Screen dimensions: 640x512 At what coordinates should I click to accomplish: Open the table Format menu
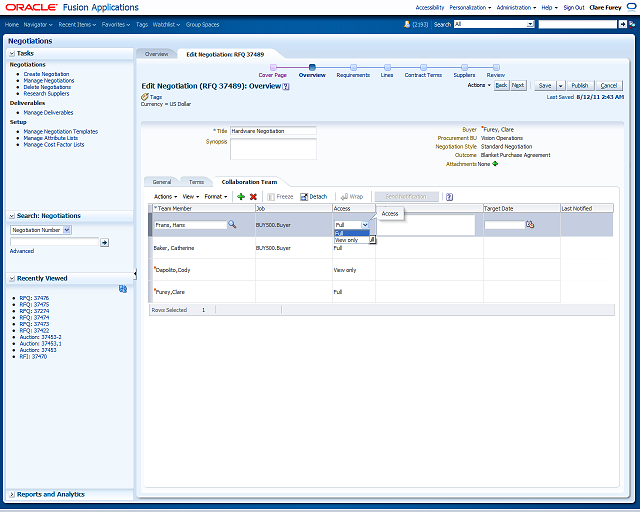tap(216, 197)
